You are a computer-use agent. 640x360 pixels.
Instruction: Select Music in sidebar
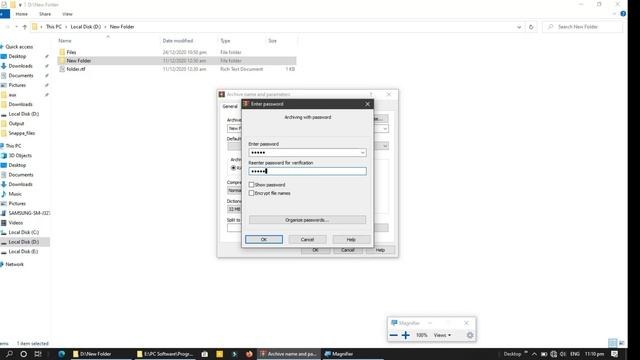click(15, 194)
